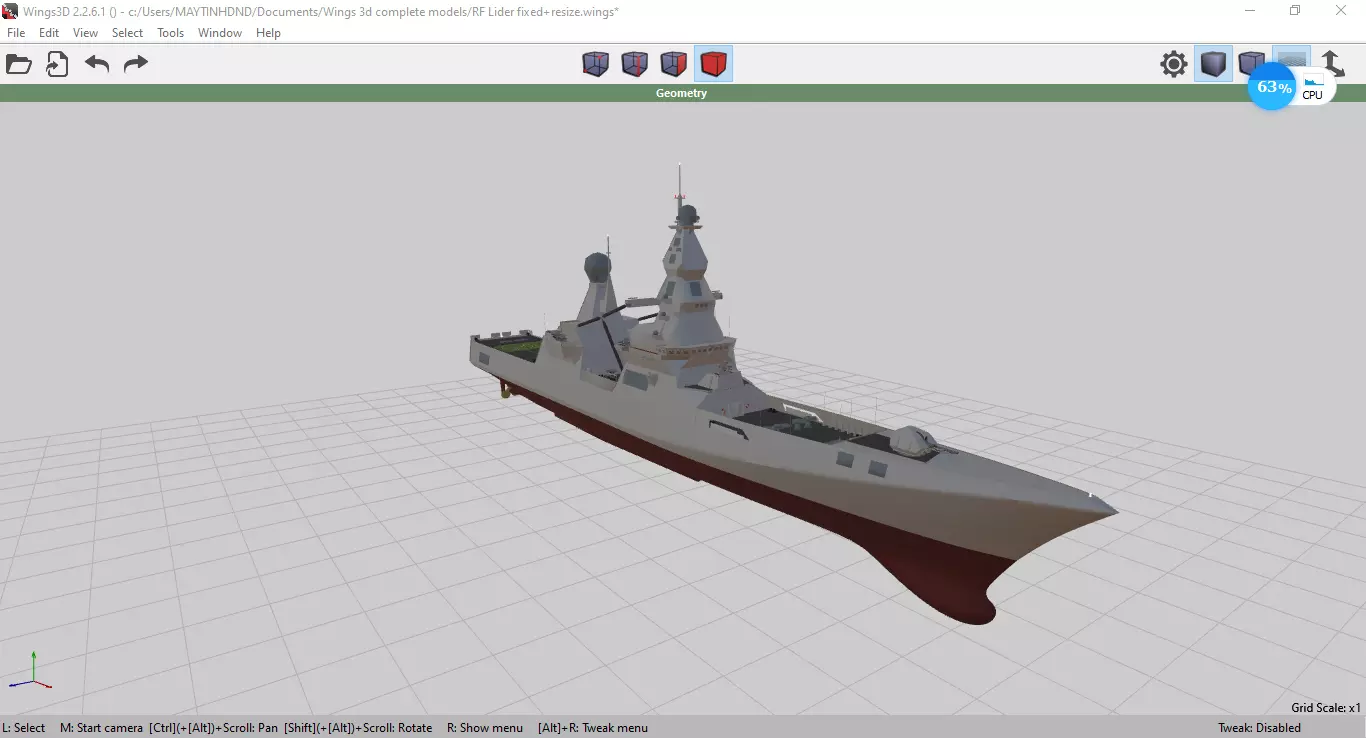This screenshot has height=738, width=1366.
Task: Toggle the axes display icon
Action: pyautogui.click(x=1333, y=64)
